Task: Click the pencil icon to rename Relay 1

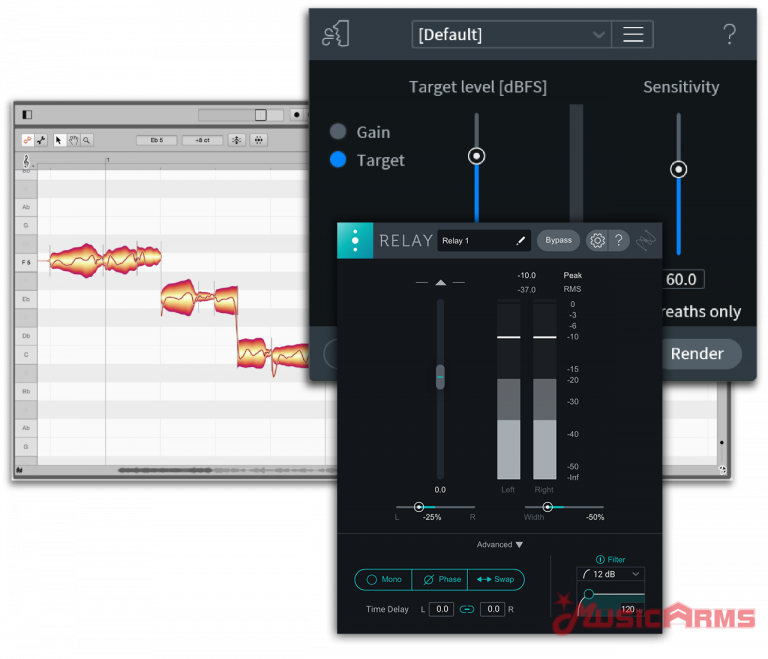Action: (x=520, y=240)
